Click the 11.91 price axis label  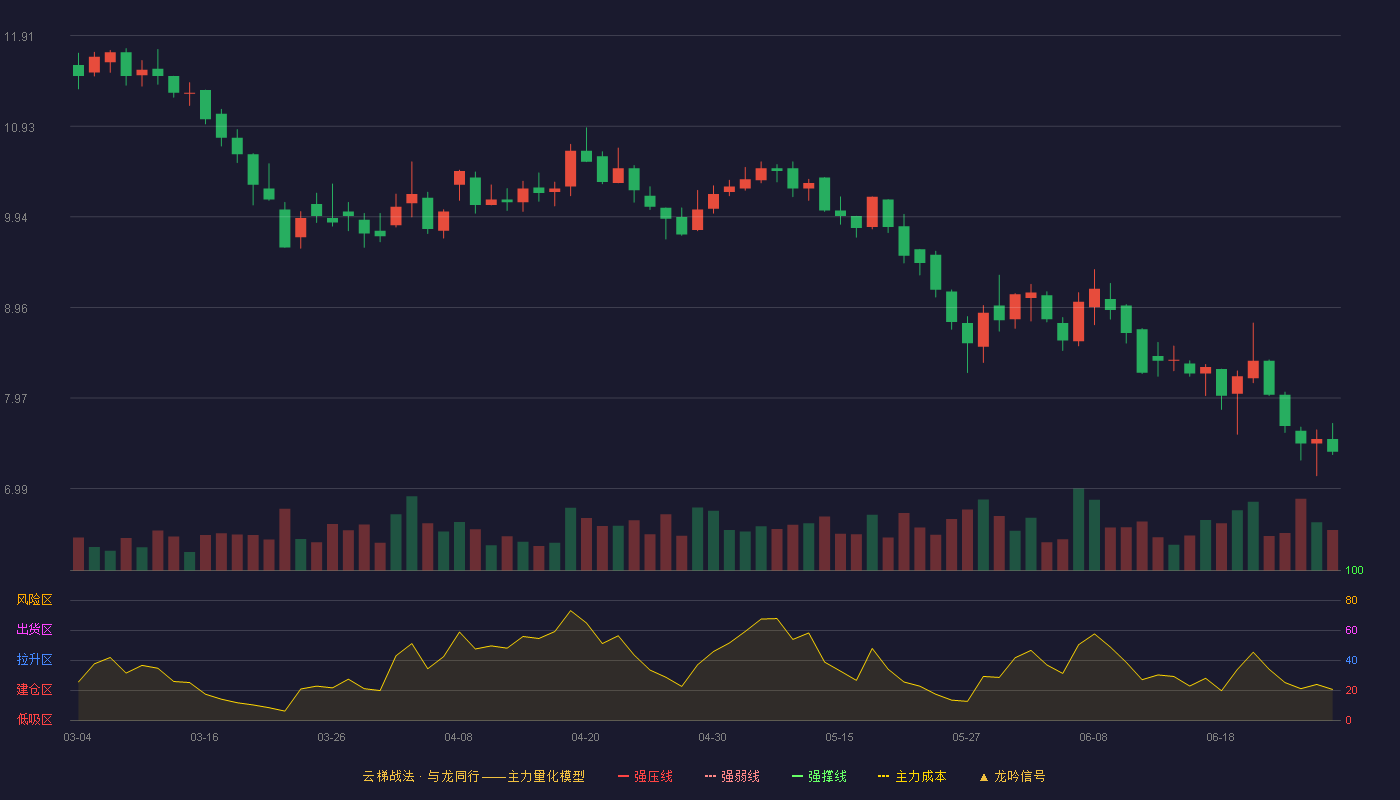[x=18, y=37]
